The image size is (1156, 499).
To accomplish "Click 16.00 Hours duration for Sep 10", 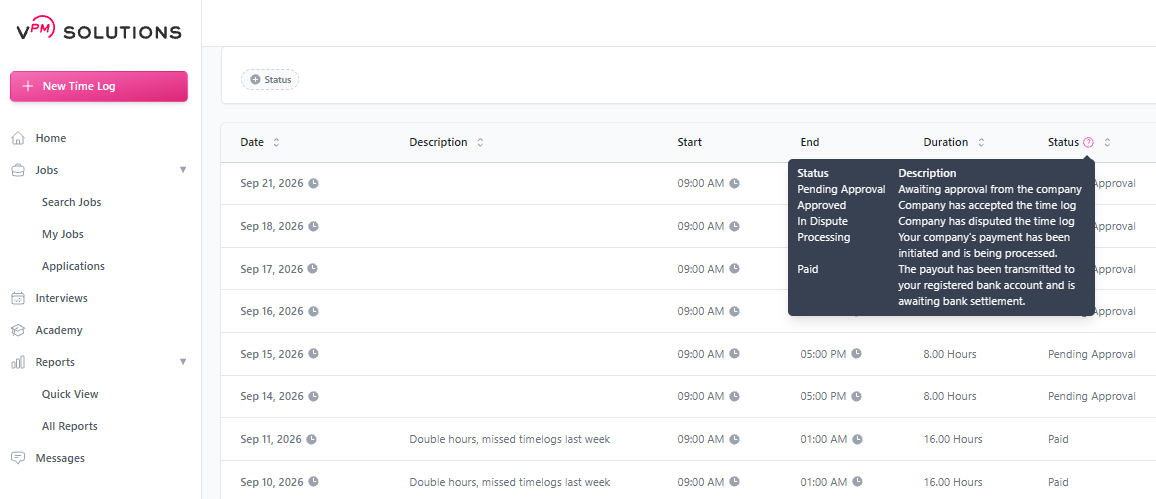I will 953,482.
